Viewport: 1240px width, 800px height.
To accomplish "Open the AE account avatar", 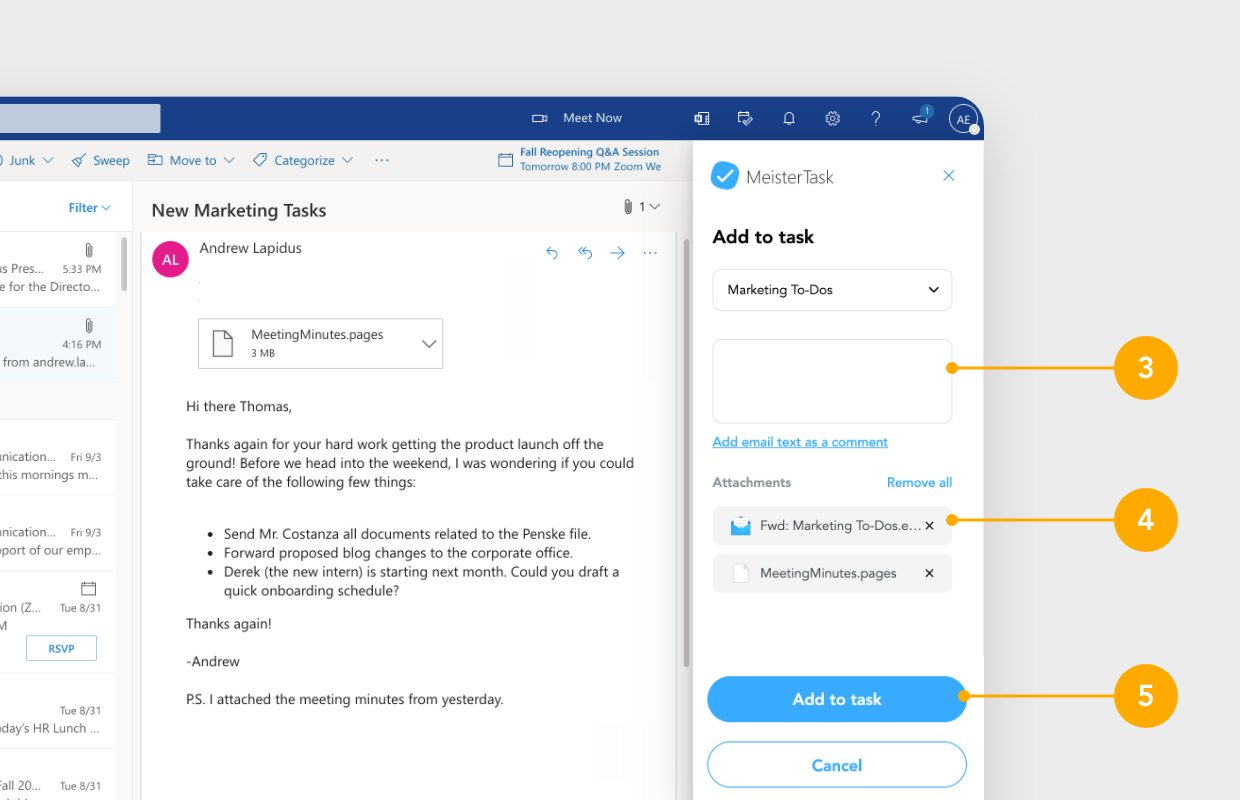I will 963,119.
